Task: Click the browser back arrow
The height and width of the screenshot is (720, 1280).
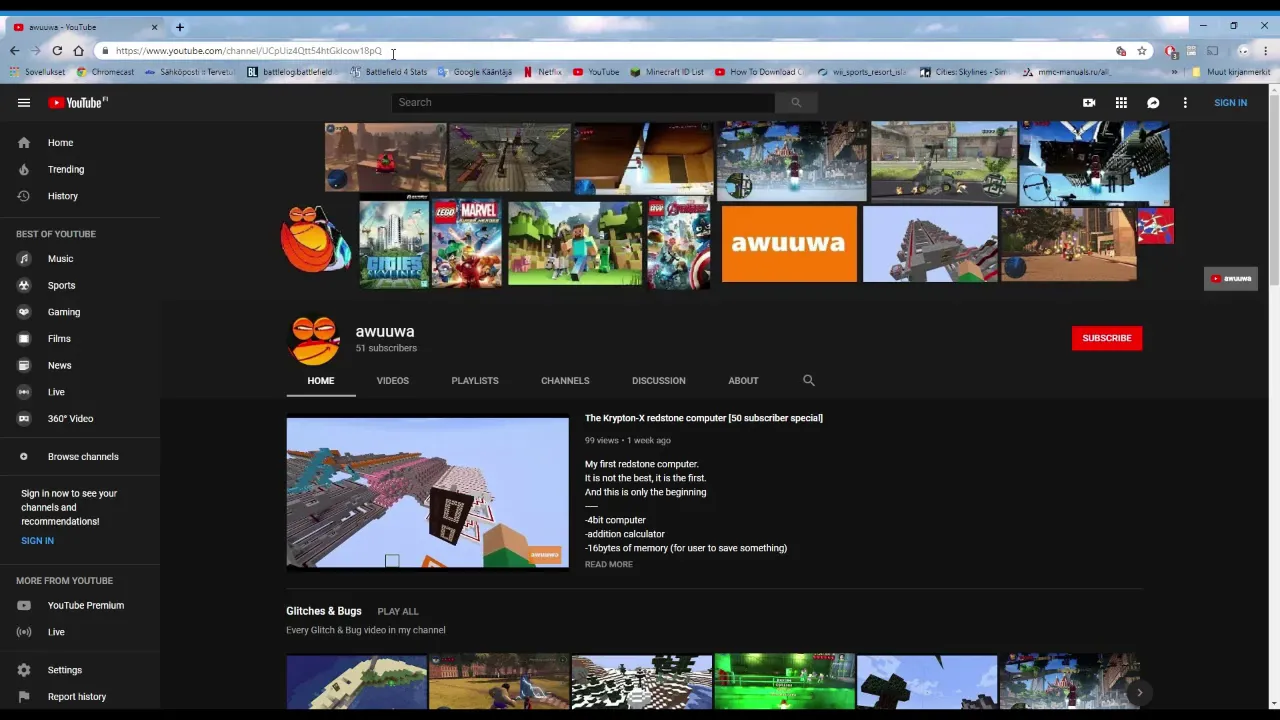Action: coord(14,51)
